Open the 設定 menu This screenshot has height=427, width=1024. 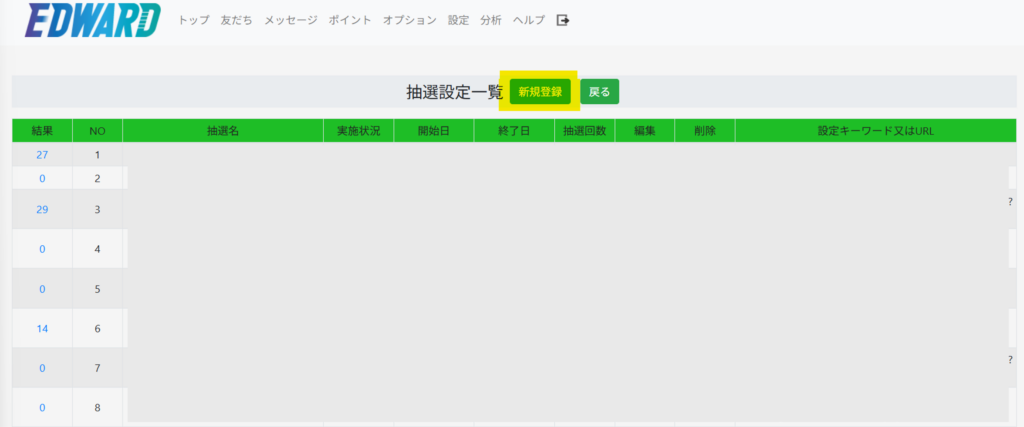(x=458, y=20)
